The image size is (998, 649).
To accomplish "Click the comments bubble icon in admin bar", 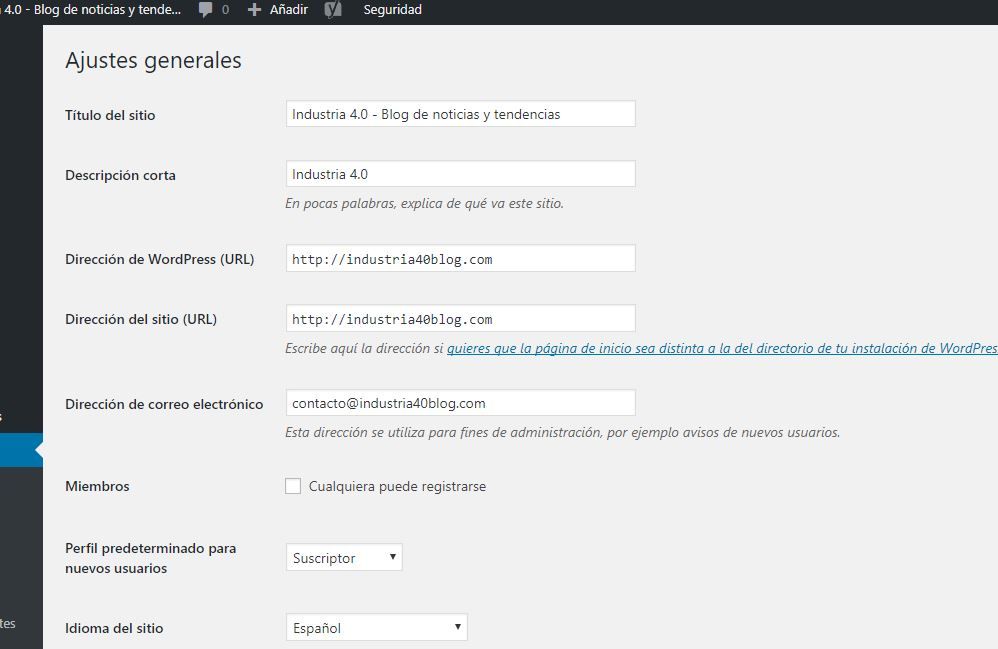I will click(x=206, y=10).
